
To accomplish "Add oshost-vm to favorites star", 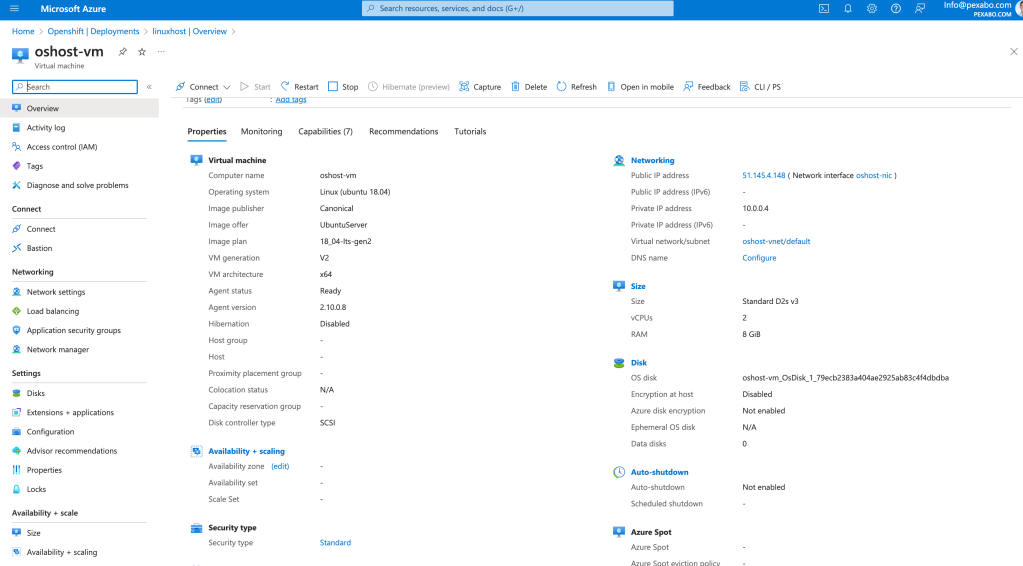I will point(142,52).
